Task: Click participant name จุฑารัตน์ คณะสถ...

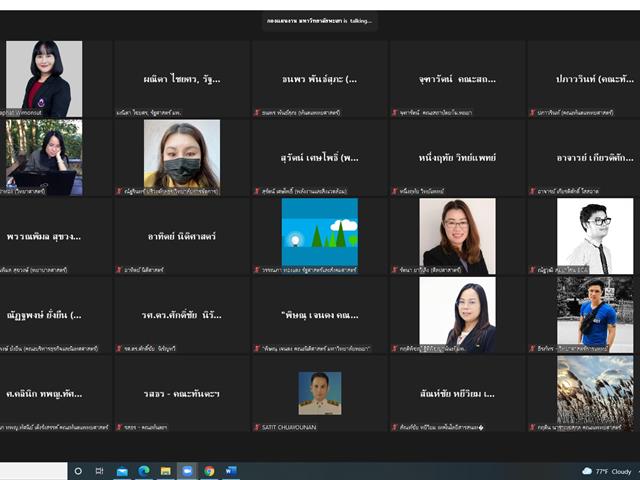Action: (x=458, y=79)
